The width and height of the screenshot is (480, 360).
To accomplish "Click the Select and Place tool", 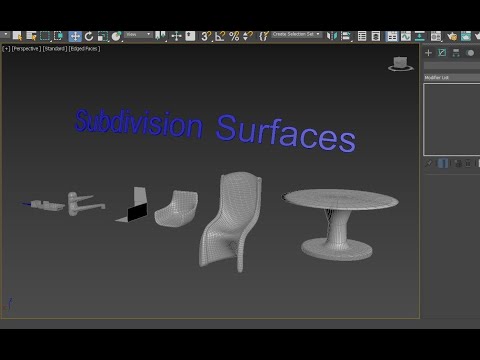I will tap(116, 36).
